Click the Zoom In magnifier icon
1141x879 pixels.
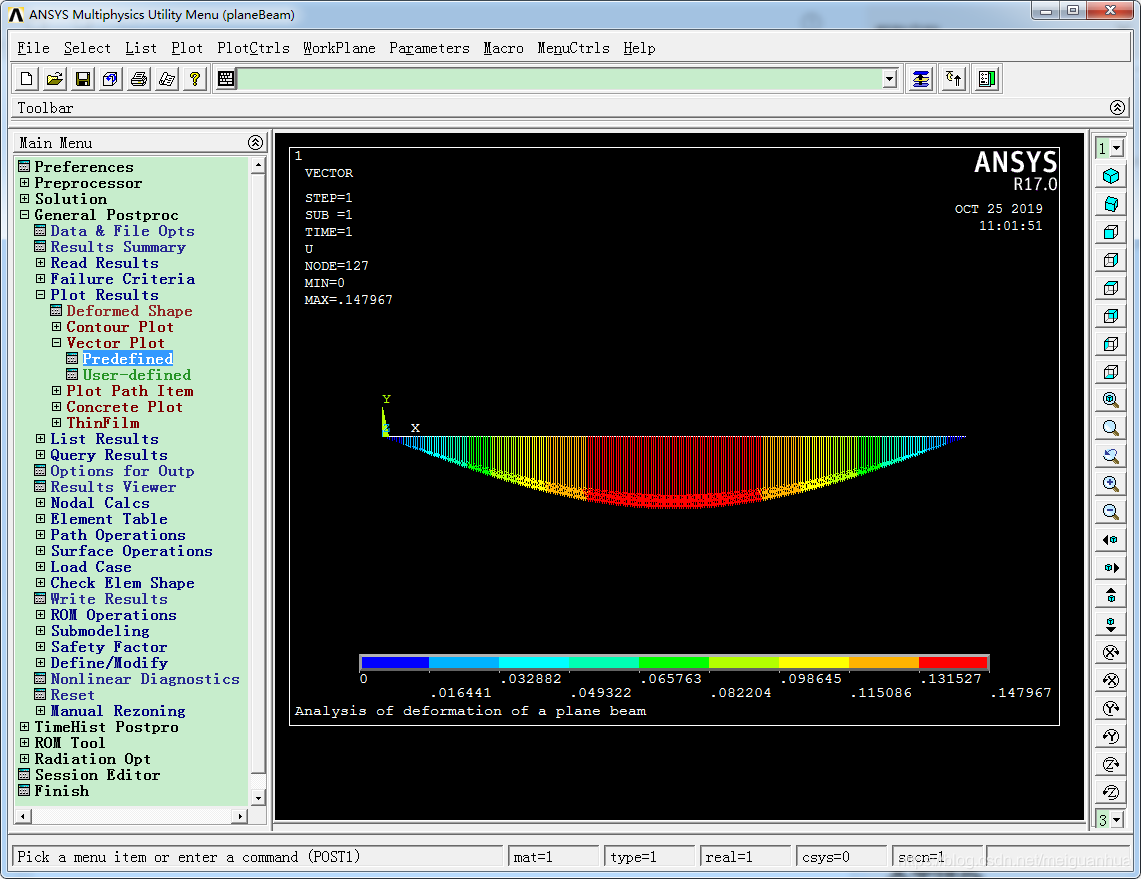coord(1110,484)
